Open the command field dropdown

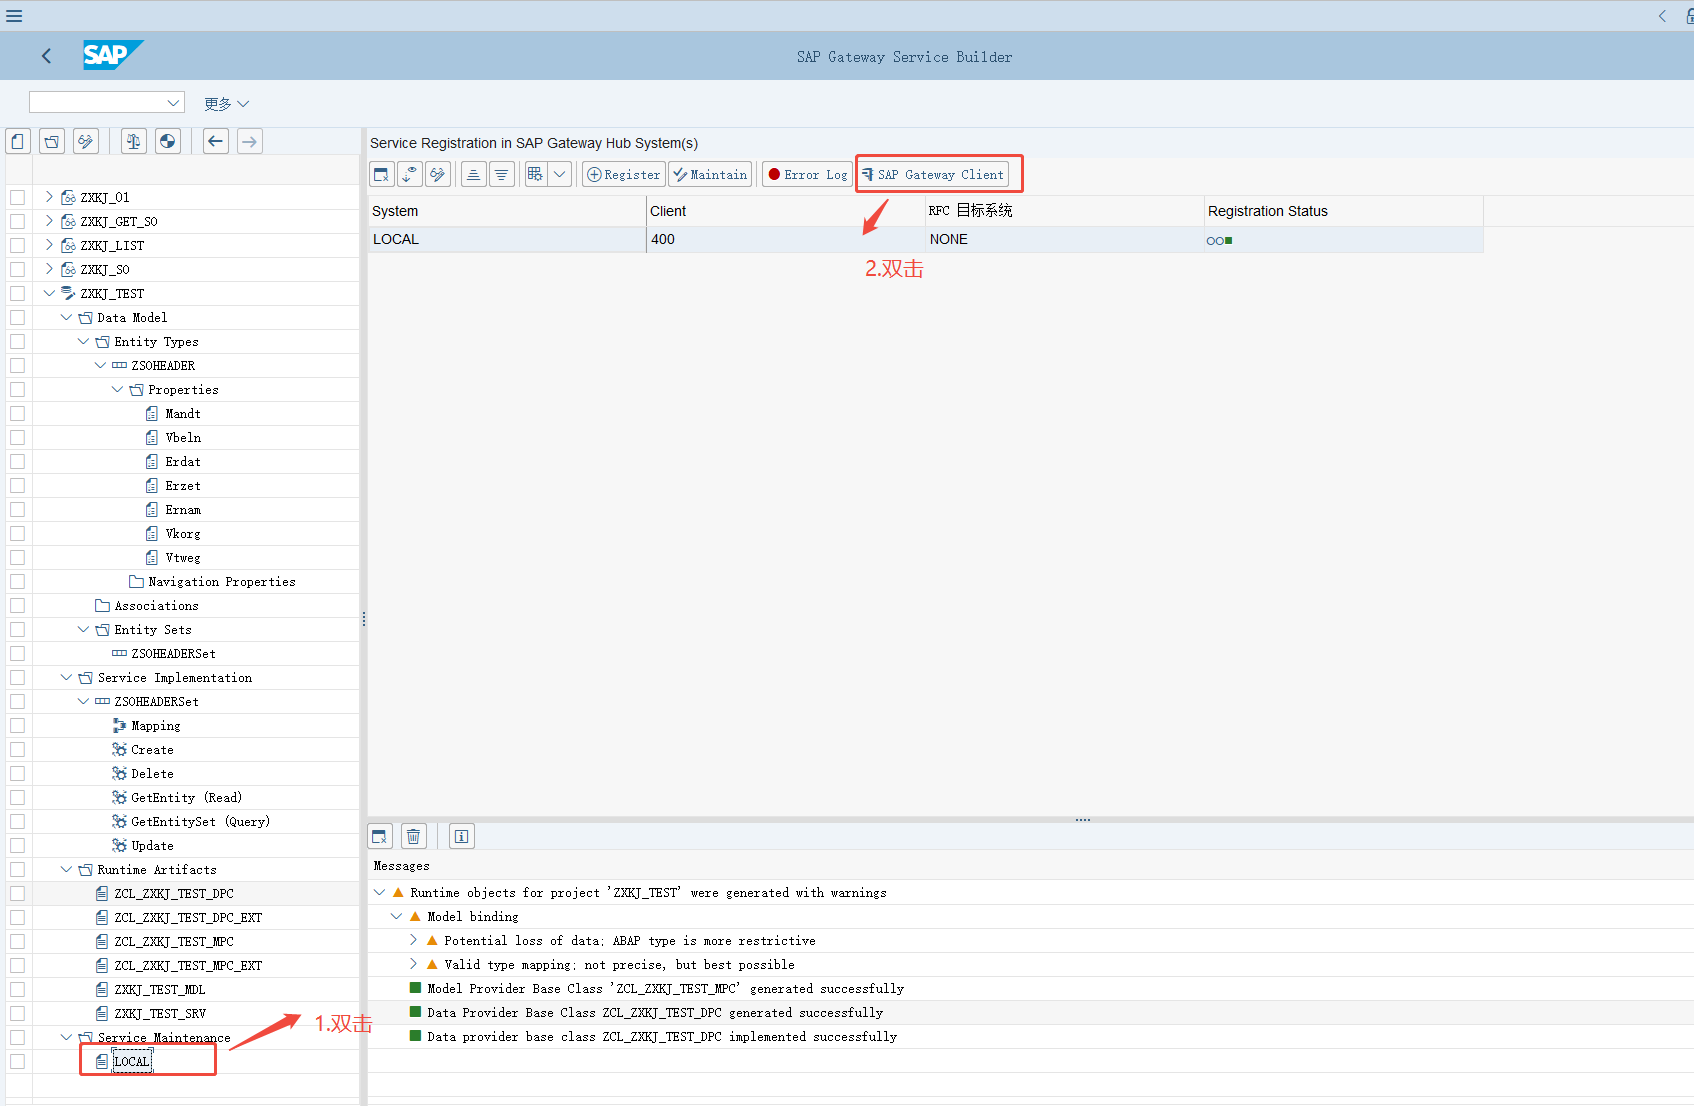point(174,103)
